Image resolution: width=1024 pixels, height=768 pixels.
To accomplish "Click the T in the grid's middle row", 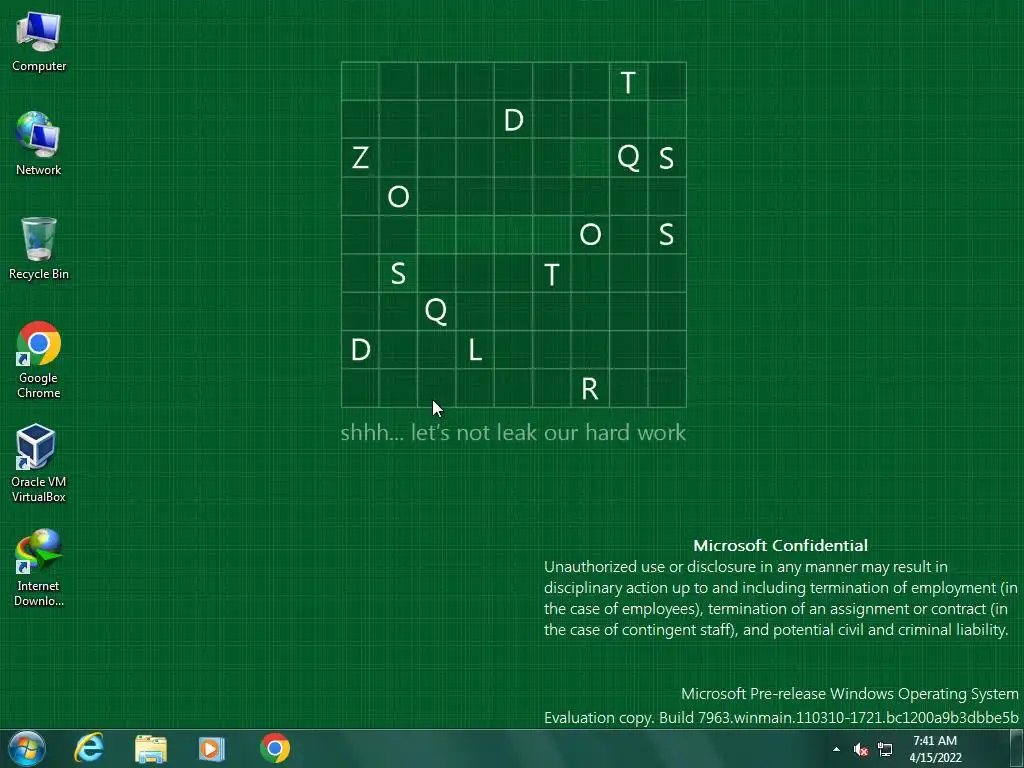I will [x=552, y=274].
